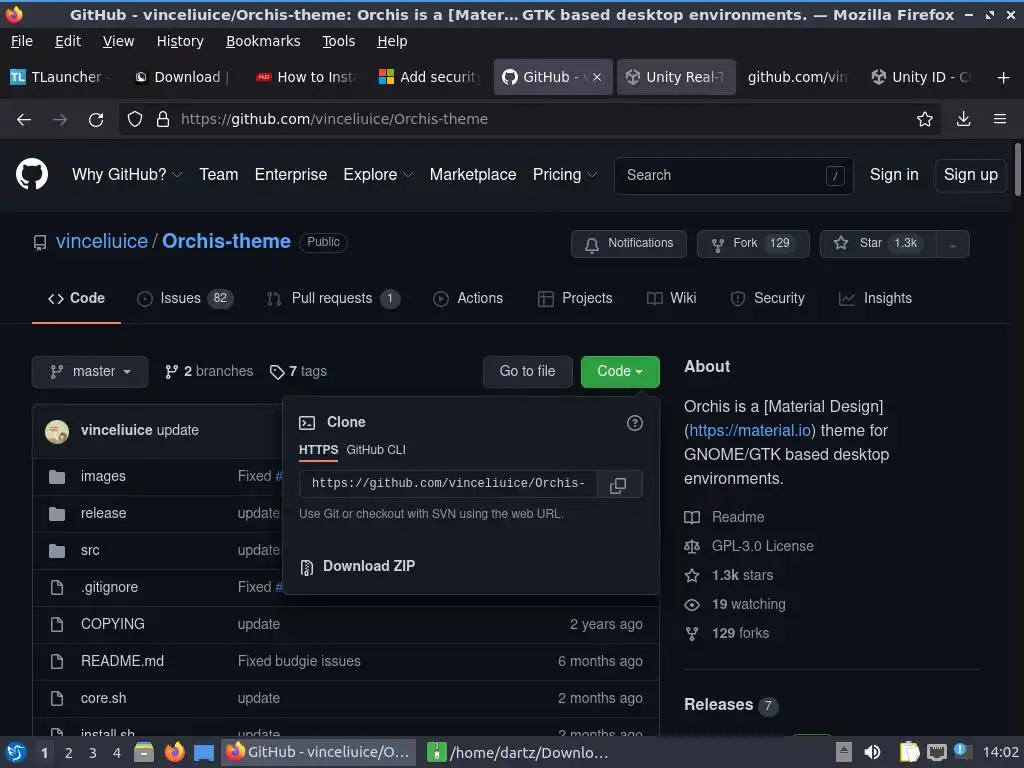Switch to the Pull requests tab
Viewport: 1024px width, 768px height.
(x=333, y=298)
